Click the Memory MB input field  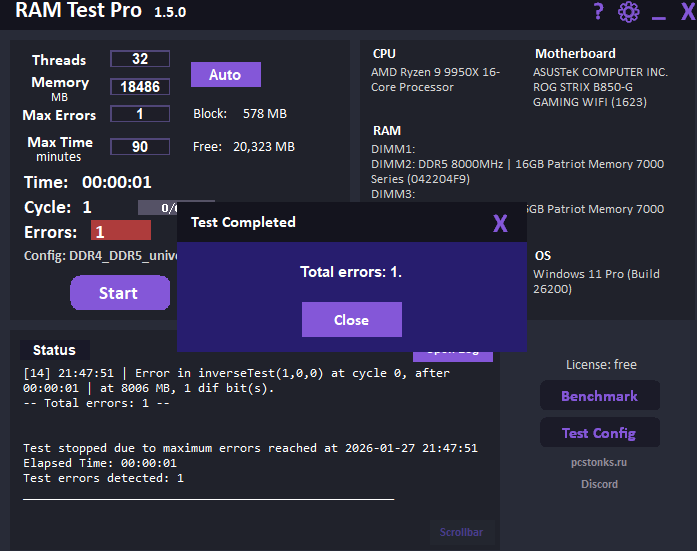140,87
